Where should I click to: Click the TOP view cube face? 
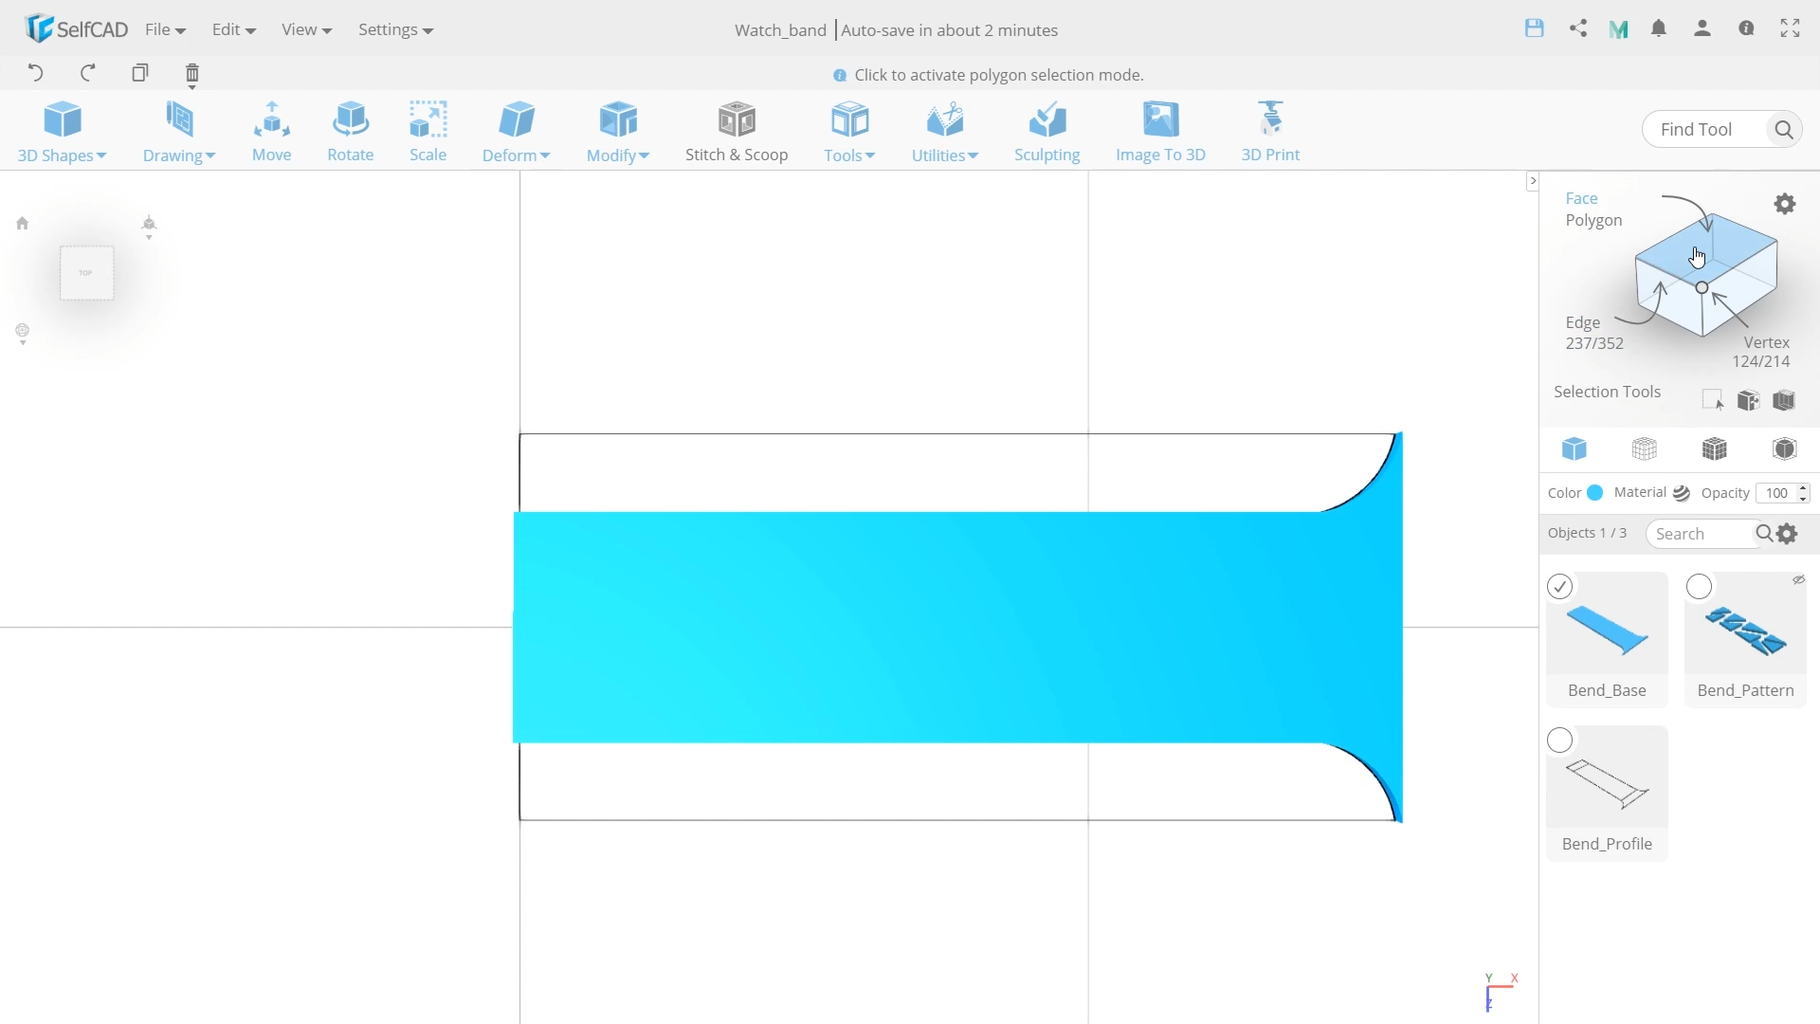[x=86, y=273]
